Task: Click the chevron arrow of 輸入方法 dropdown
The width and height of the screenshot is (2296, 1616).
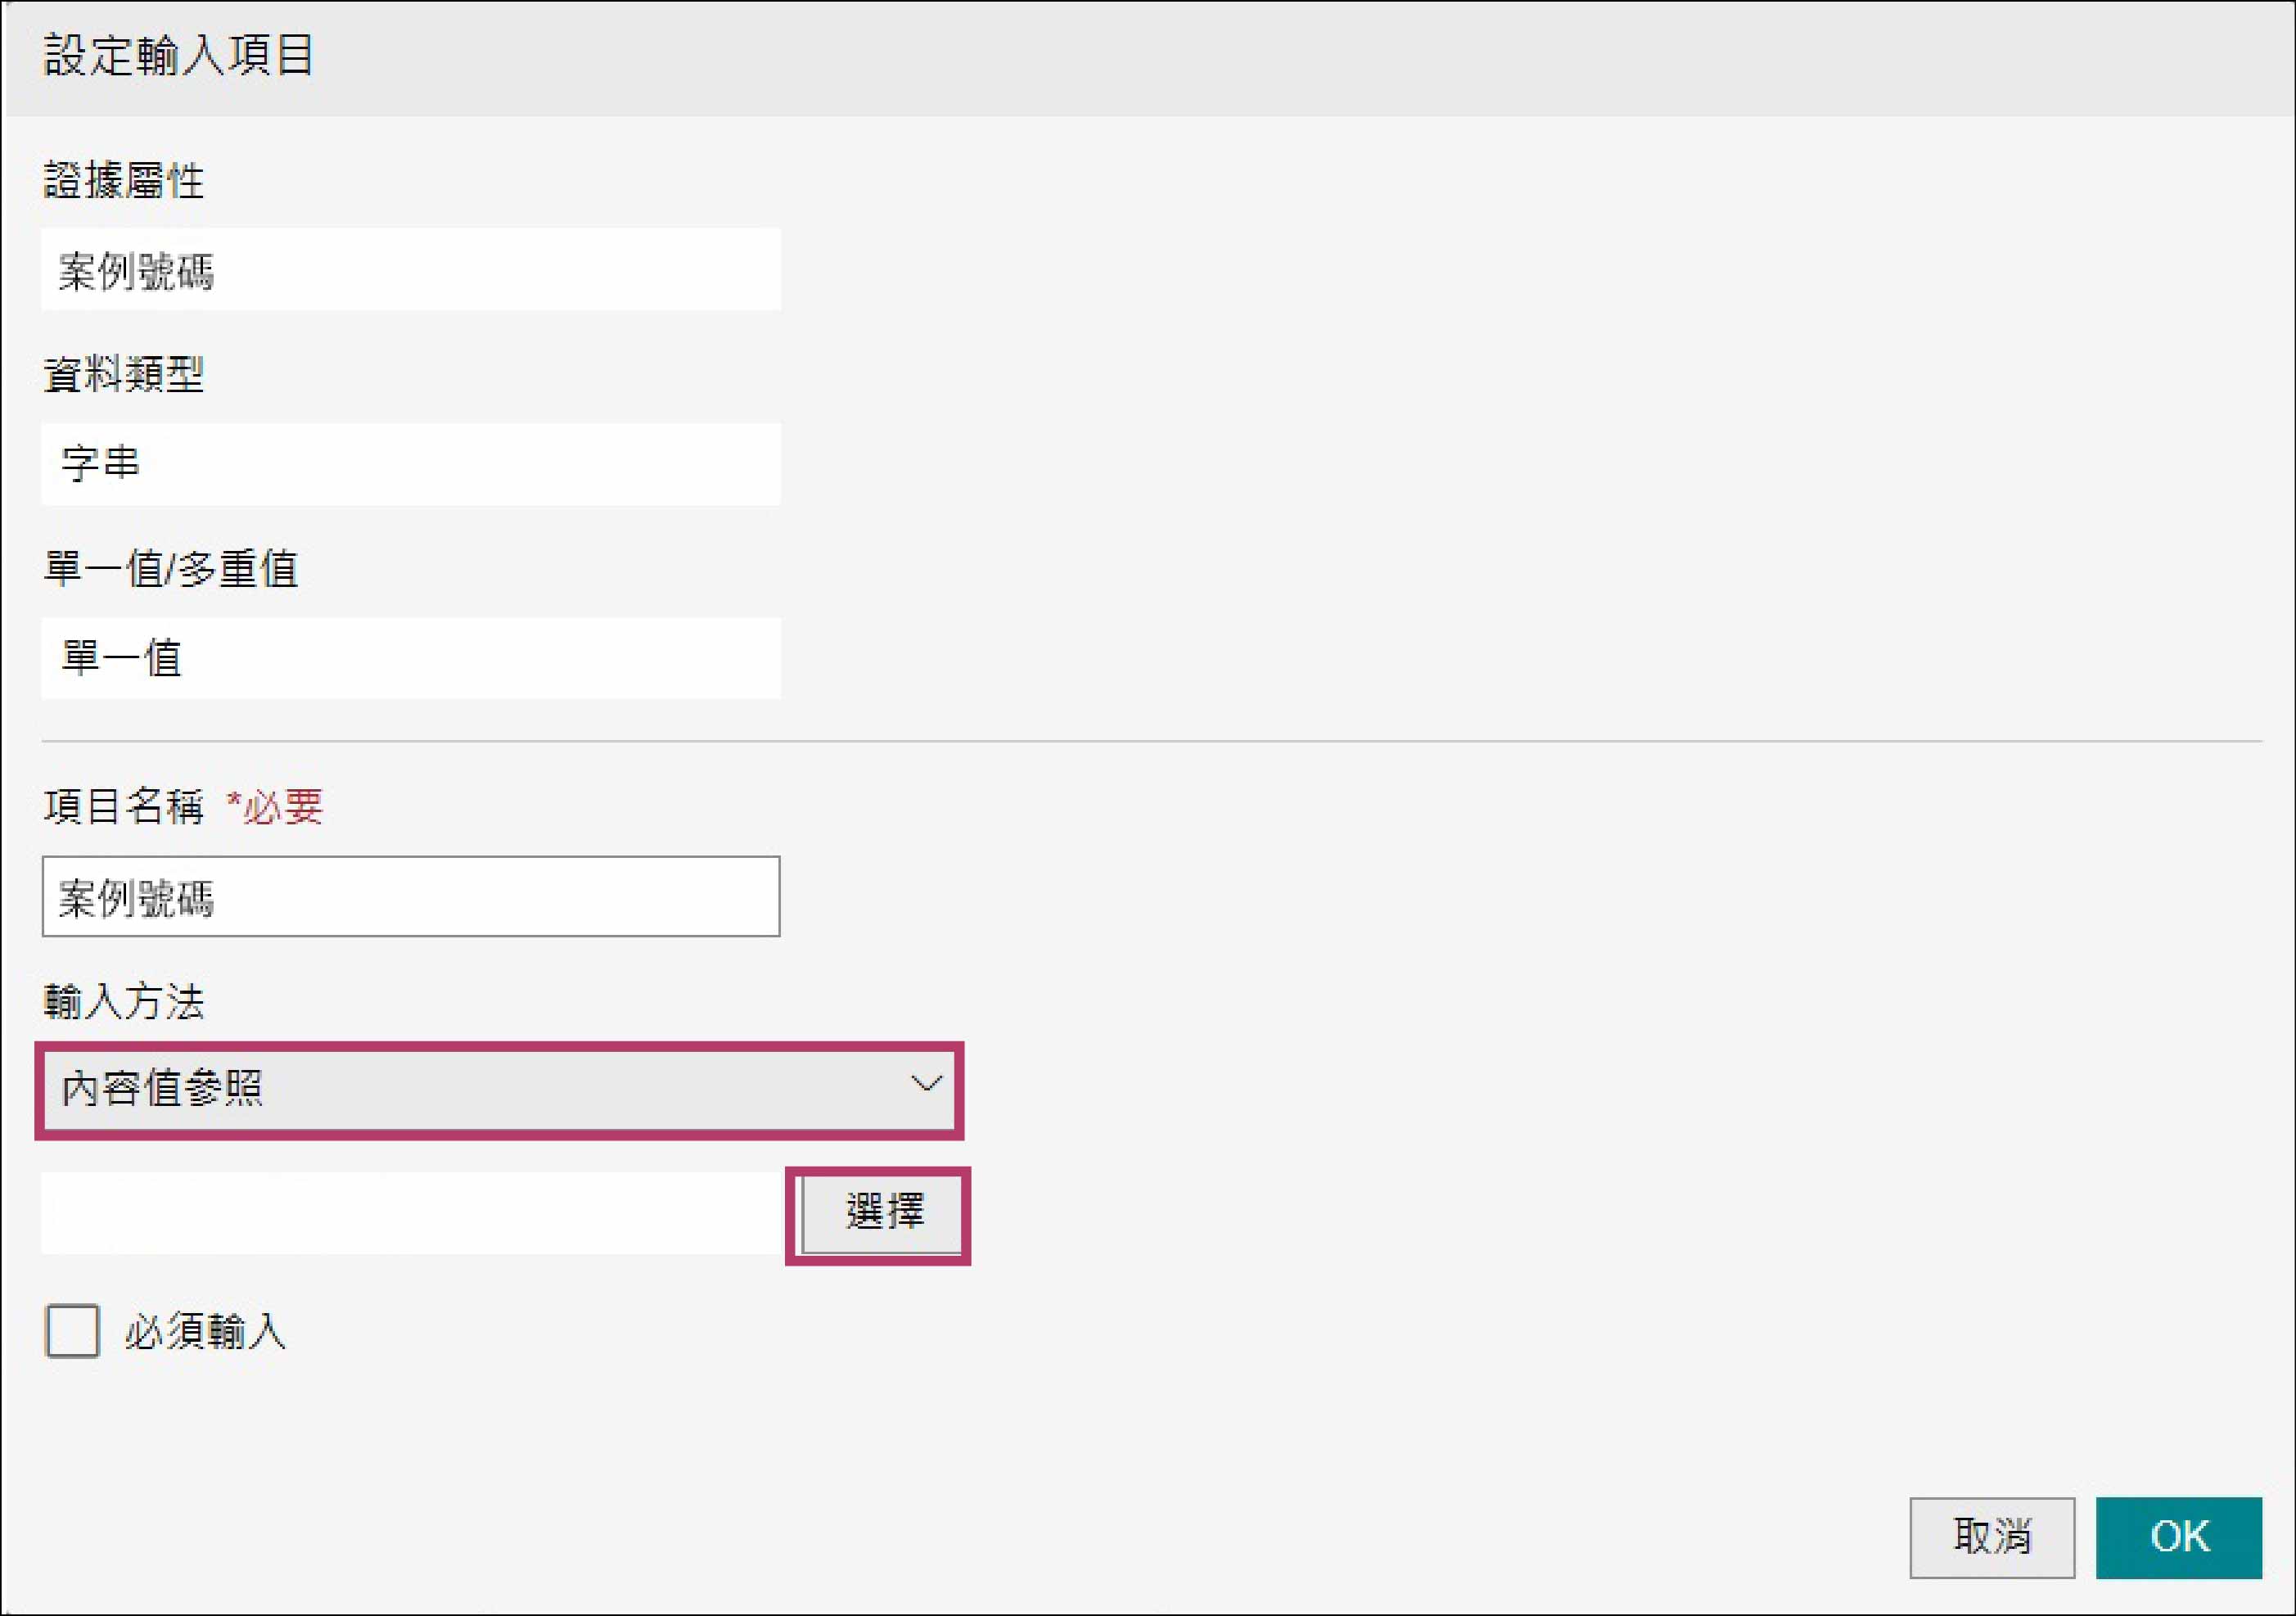Action: coord(926,1084)
